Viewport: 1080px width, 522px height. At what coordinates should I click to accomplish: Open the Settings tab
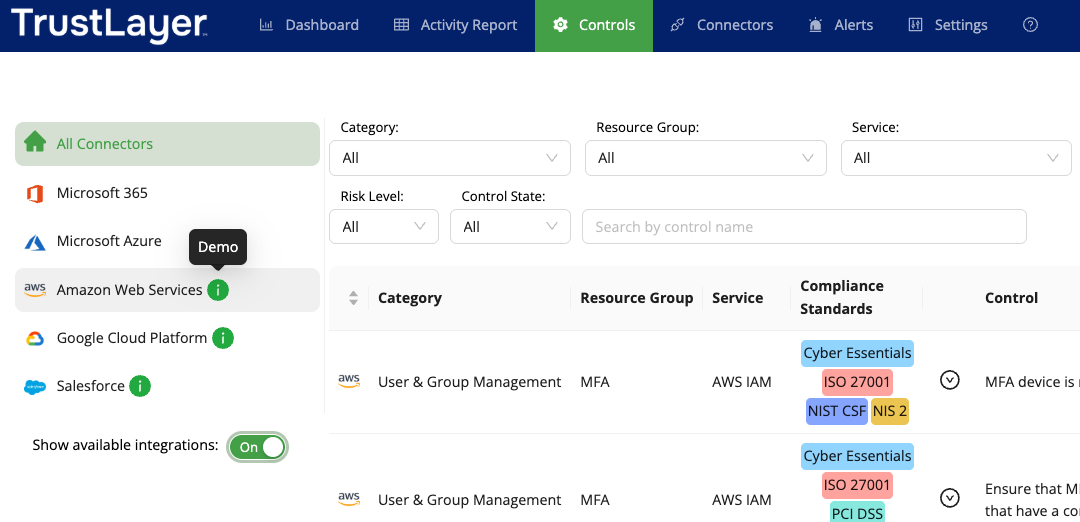(948, 25)
